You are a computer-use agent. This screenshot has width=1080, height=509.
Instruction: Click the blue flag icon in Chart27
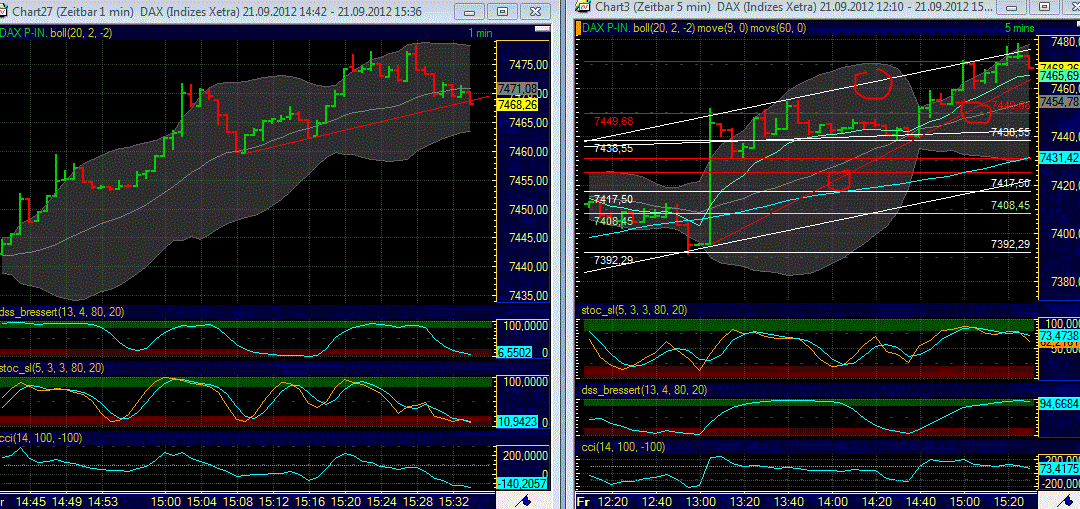pyautogui.click(x=525, y=499)
